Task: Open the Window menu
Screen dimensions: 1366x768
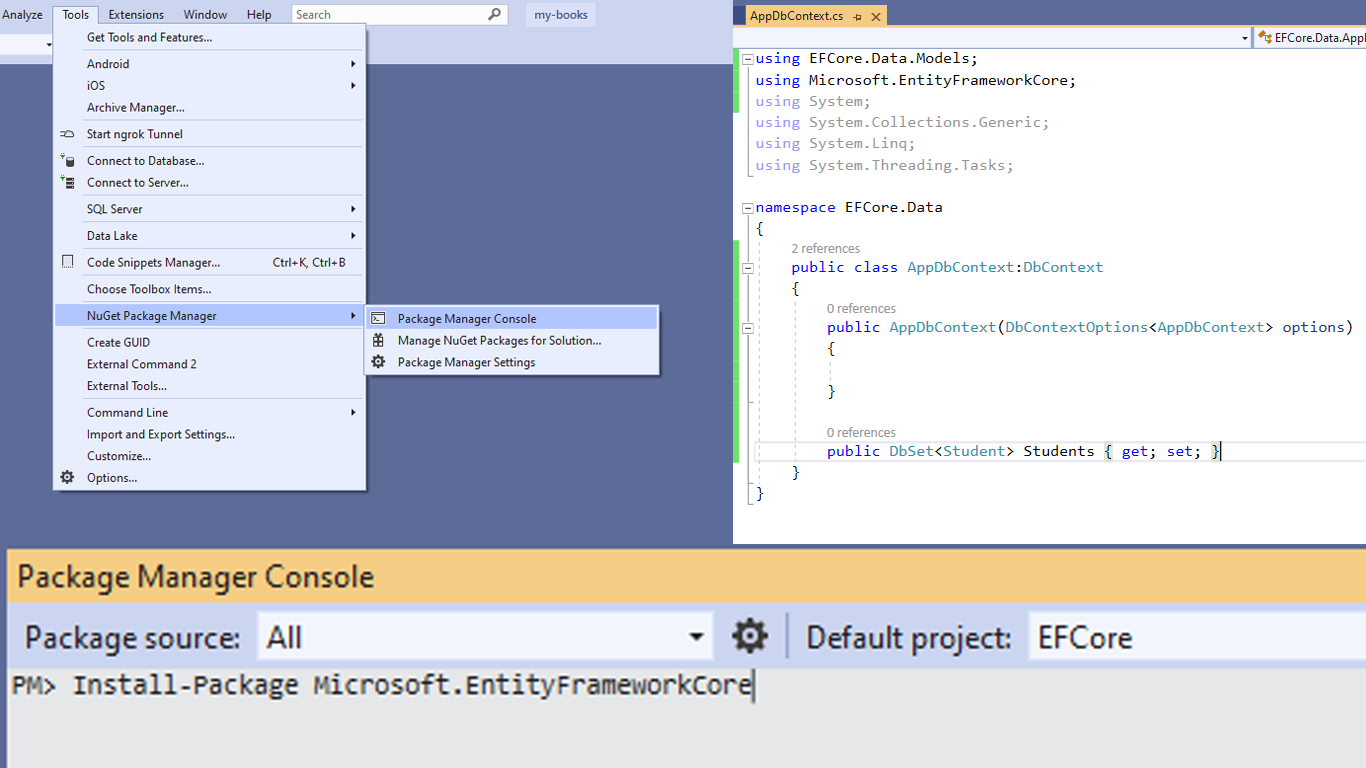Action: tap(205, 14)
